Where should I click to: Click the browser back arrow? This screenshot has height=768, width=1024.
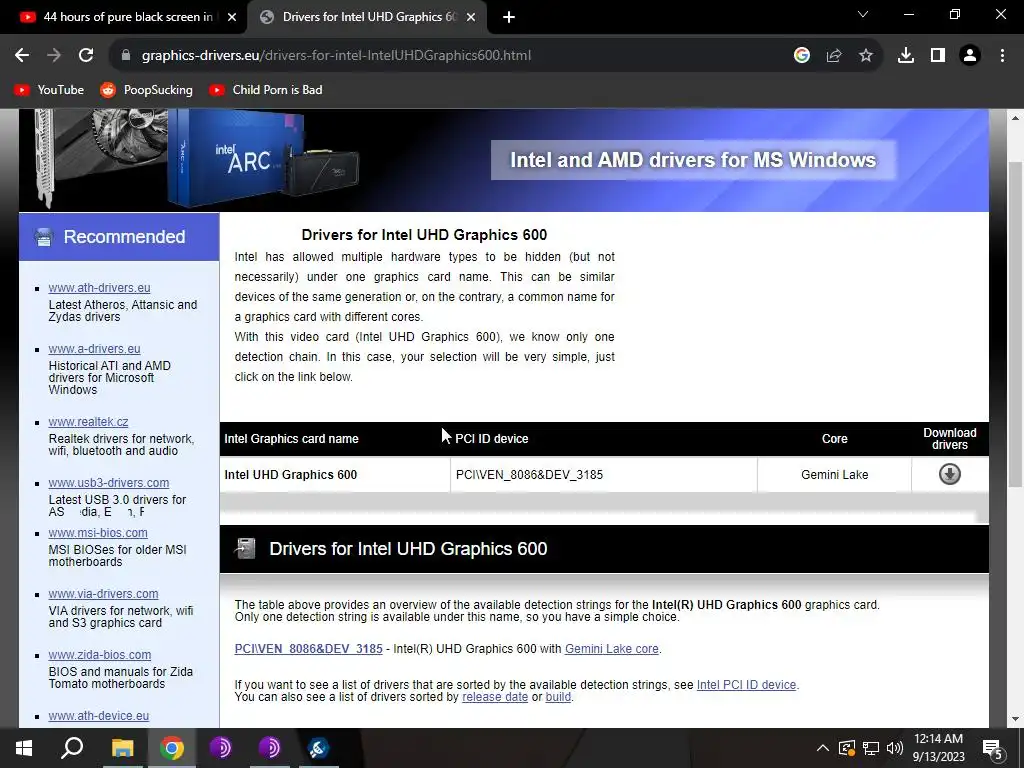click(x=22, y=56)
